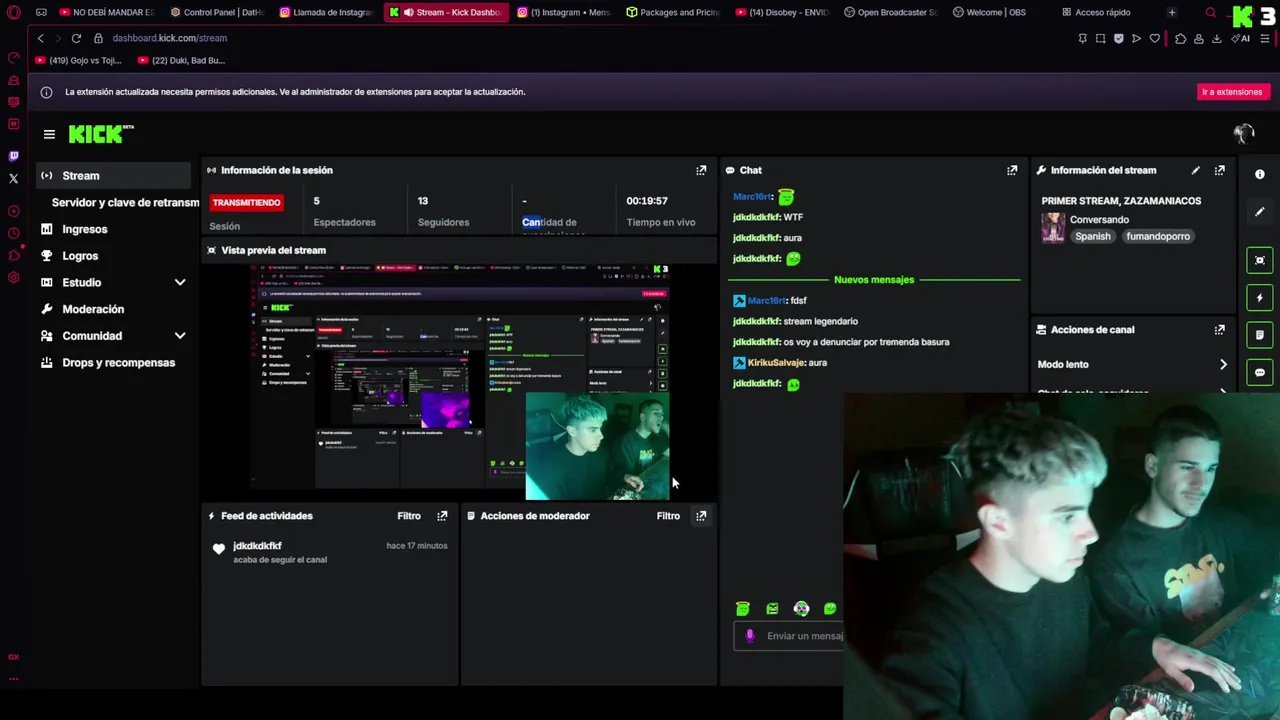Click the browser extensions cube icon
Screen dimensions: 1280x720
[x=1181, y=38]
